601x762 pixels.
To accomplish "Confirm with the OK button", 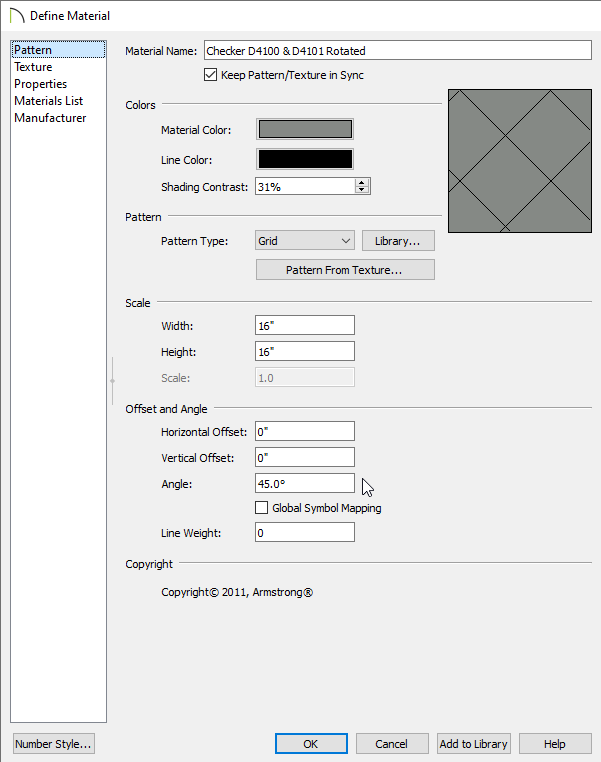I will point(311,744).
